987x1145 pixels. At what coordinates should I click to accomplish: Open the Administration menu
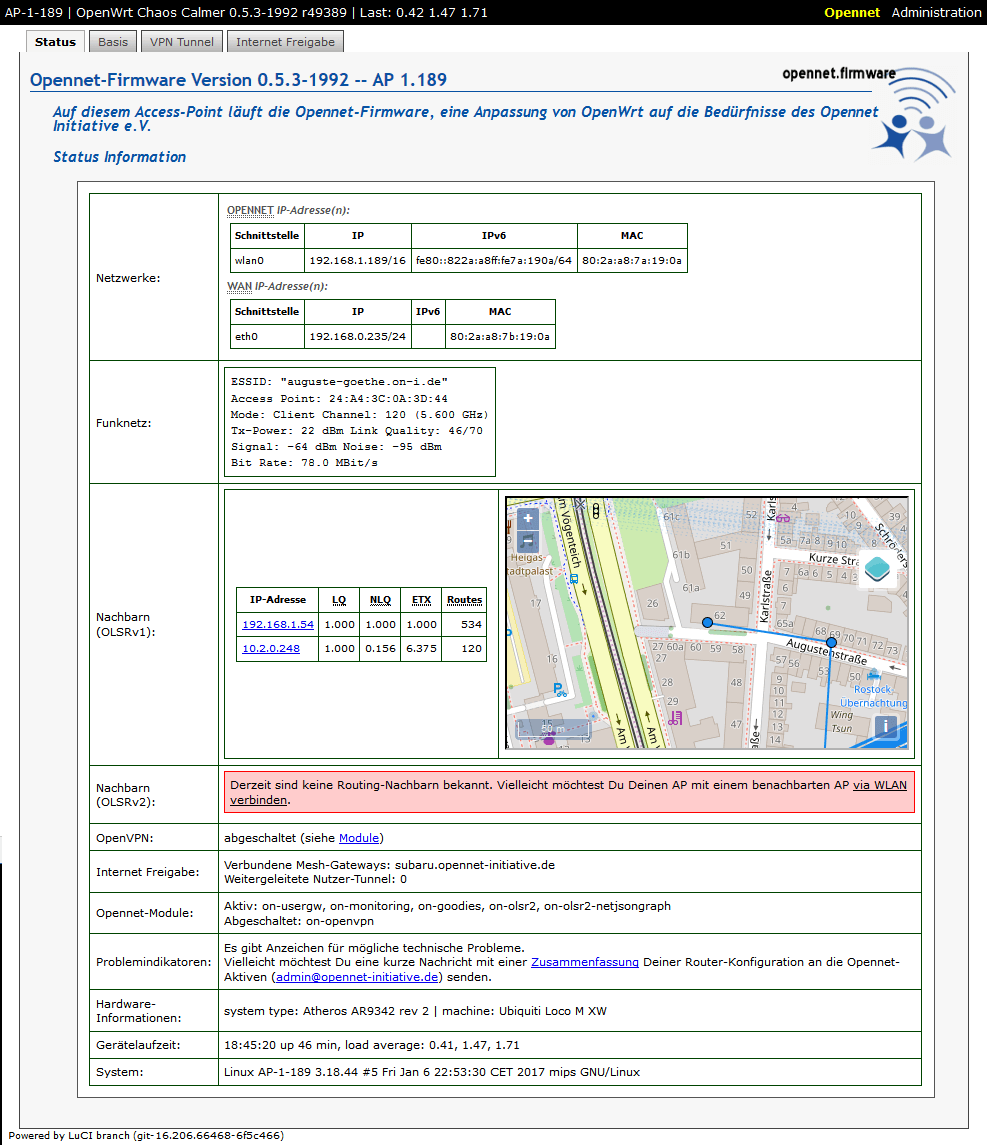pyautogui.click(x=936, y=13)
